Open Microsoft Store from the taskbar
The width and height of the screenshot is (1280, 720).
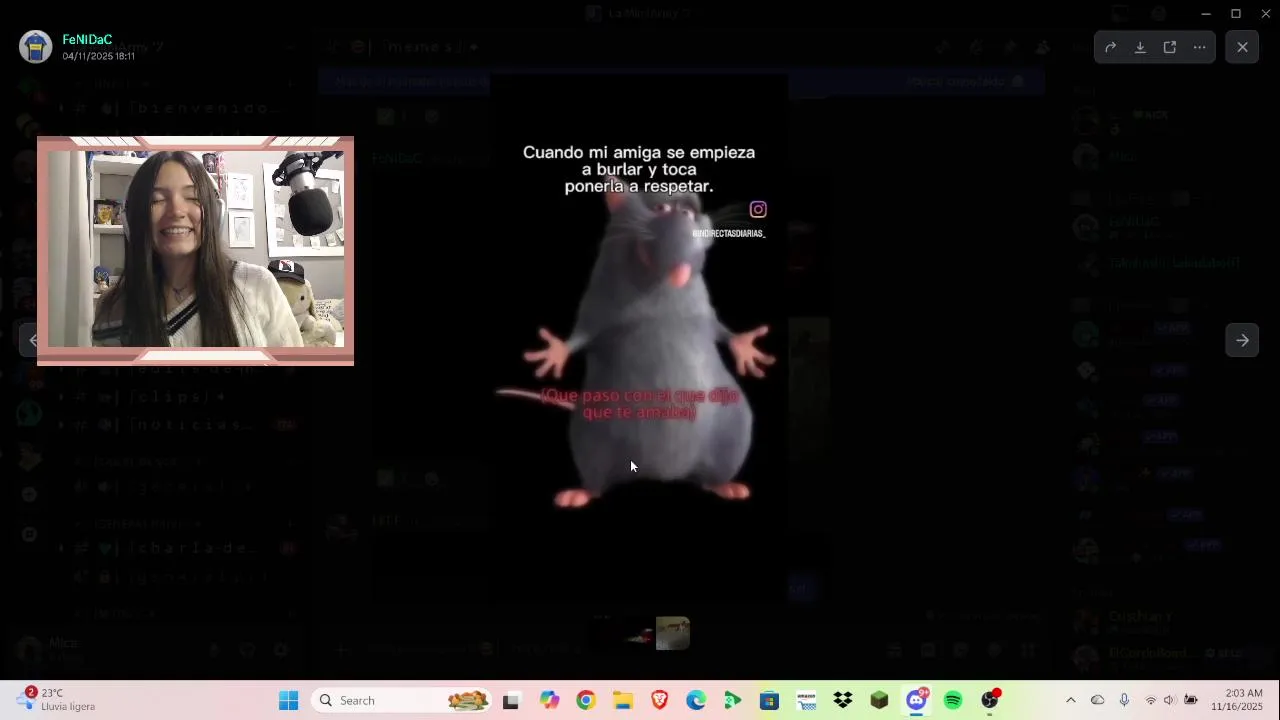[x=769, y=700]
